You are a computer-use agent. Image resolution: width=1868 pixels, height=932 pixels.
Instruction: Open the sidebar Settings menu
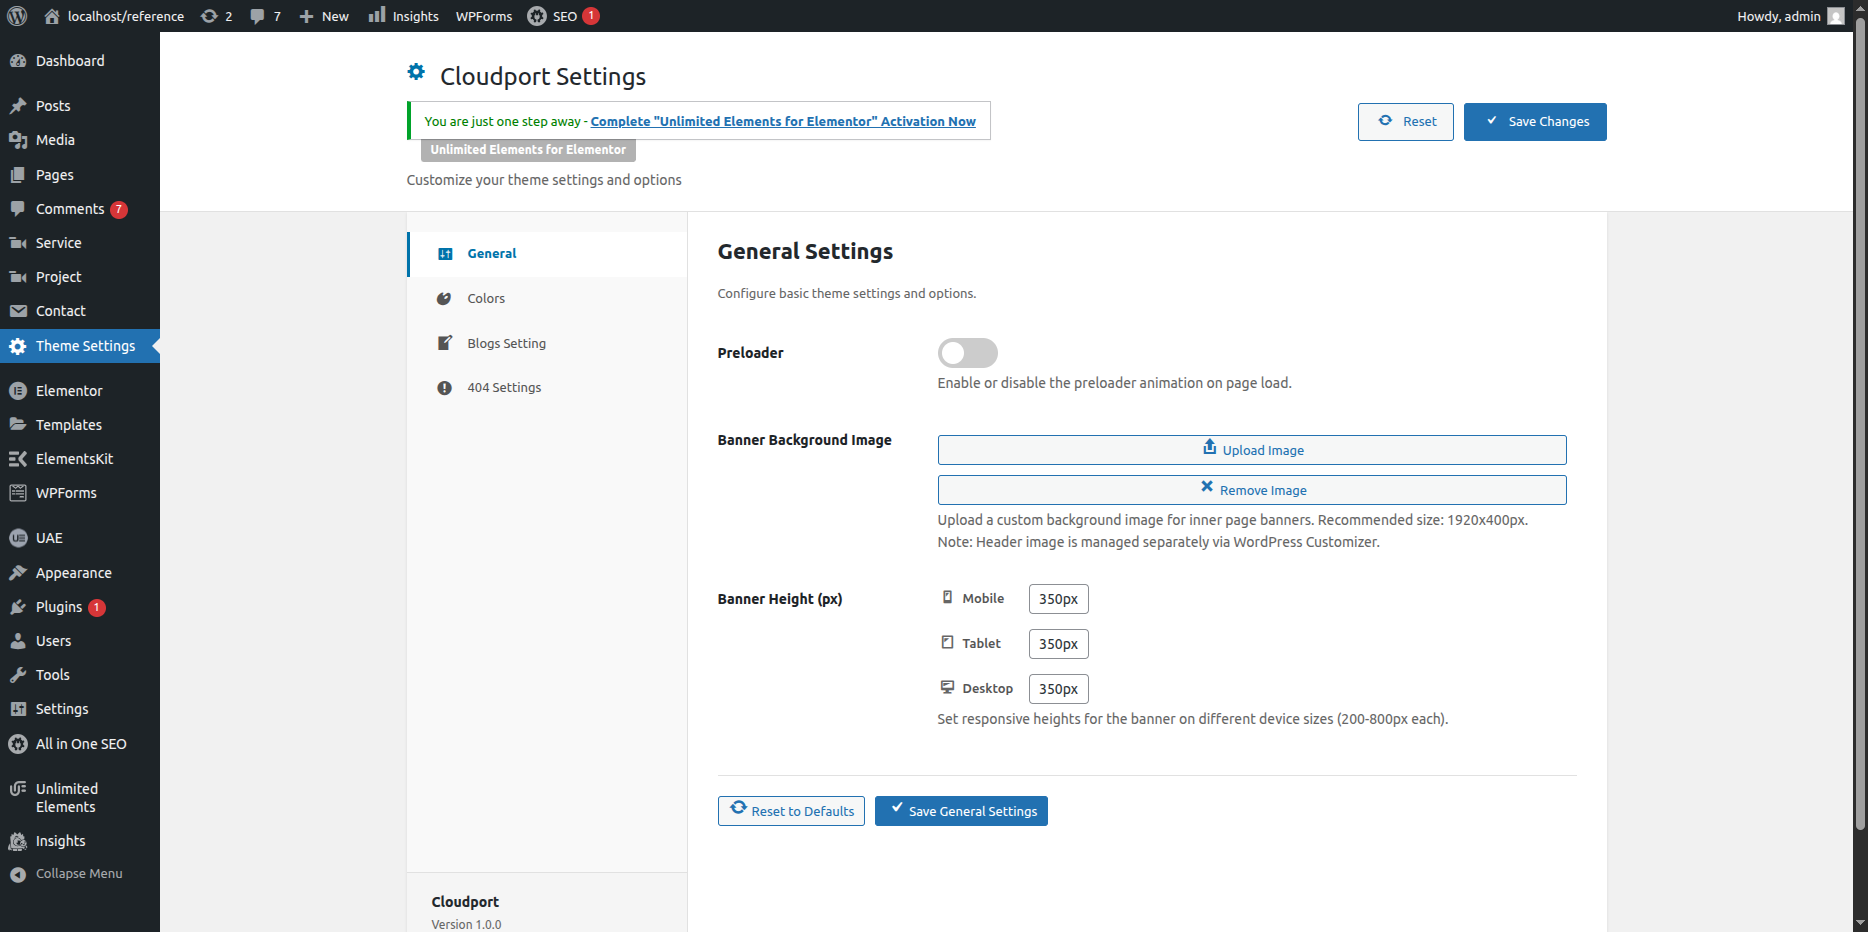tap(80, 709)
